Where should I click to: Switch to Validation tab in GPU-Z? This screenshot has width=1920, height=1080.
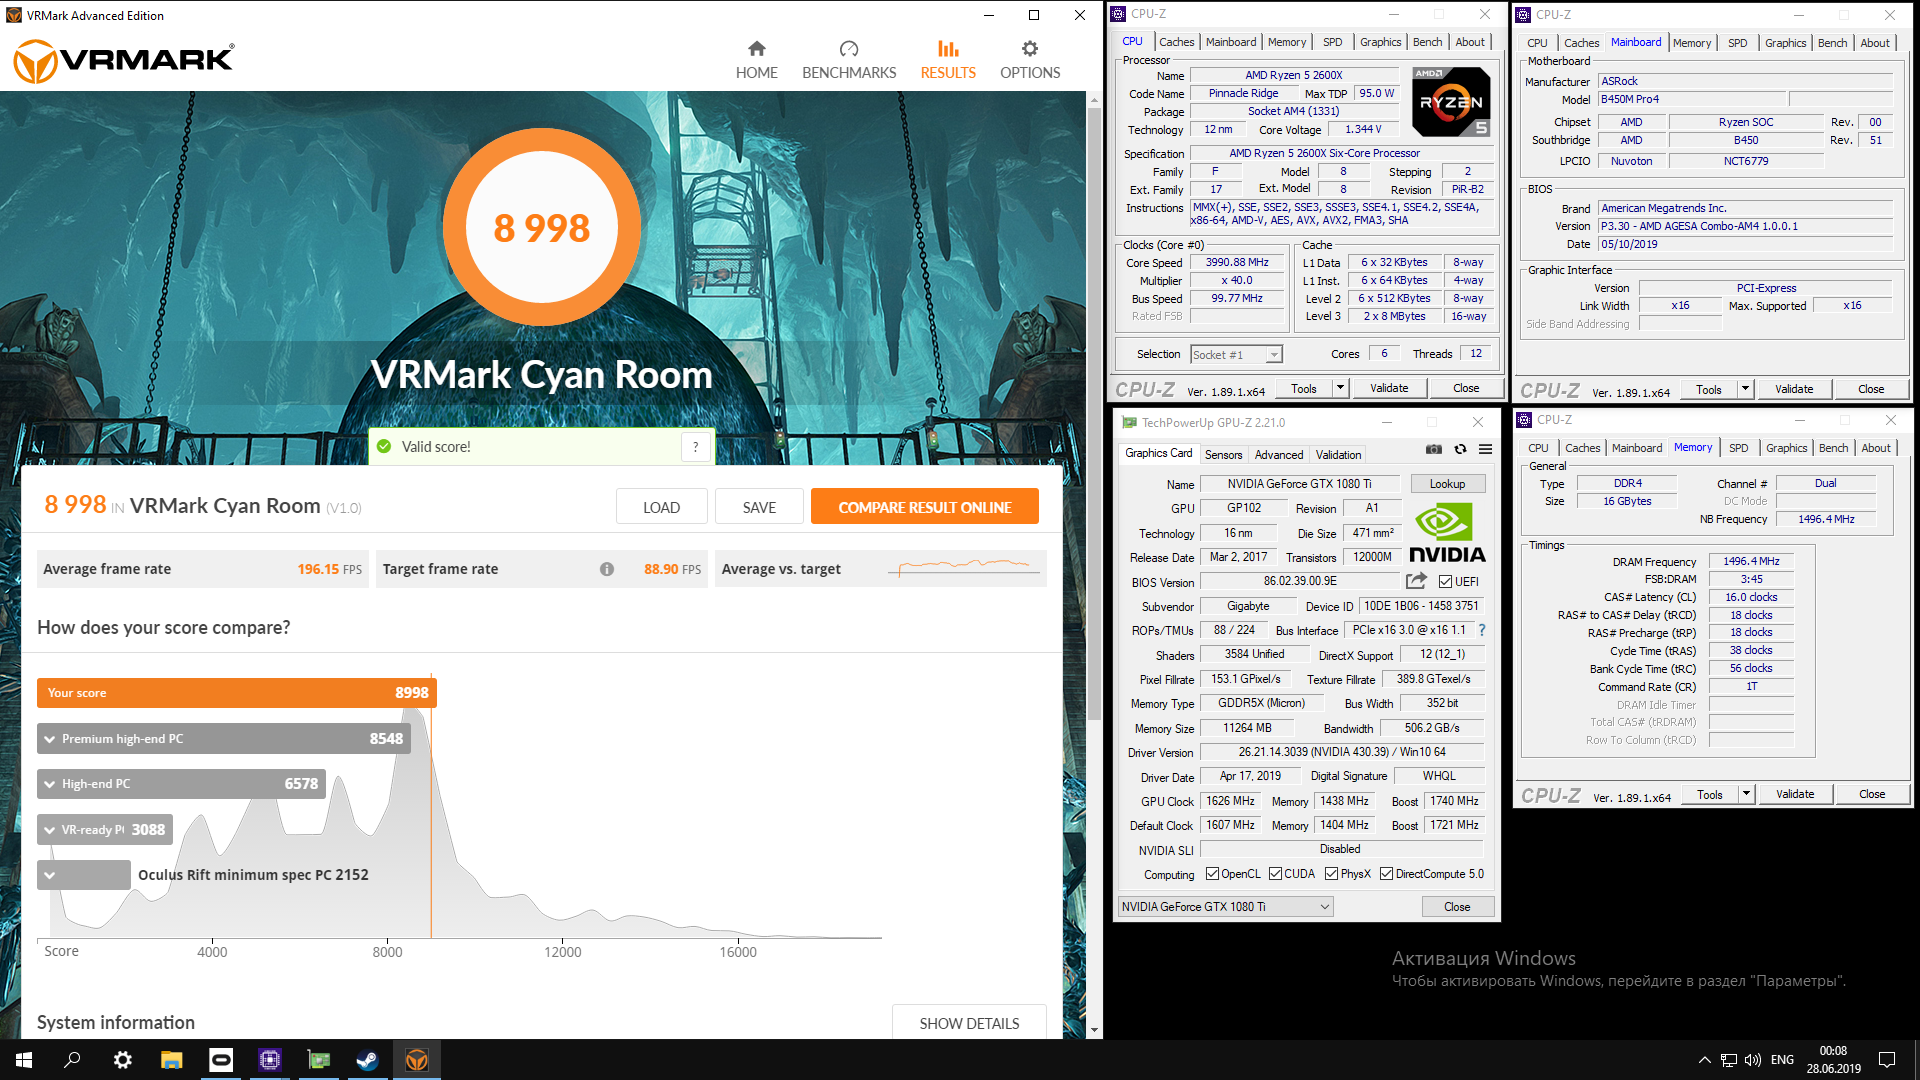1338,454
